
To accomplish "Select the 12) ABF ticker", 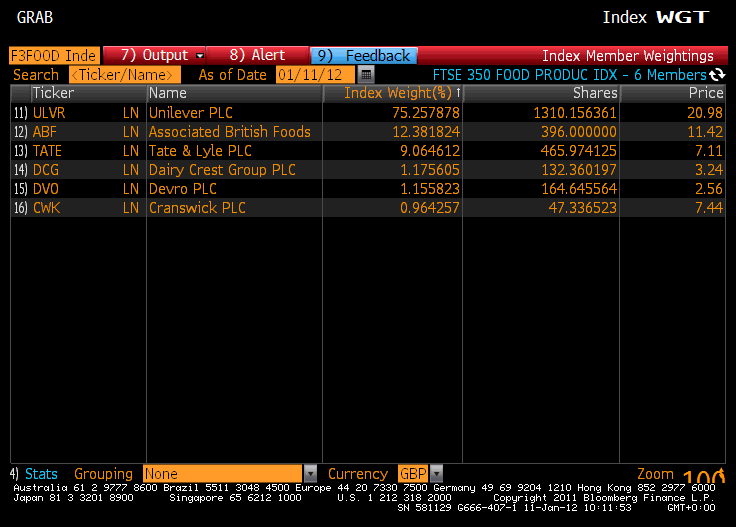I will click(x=45, y=132).
